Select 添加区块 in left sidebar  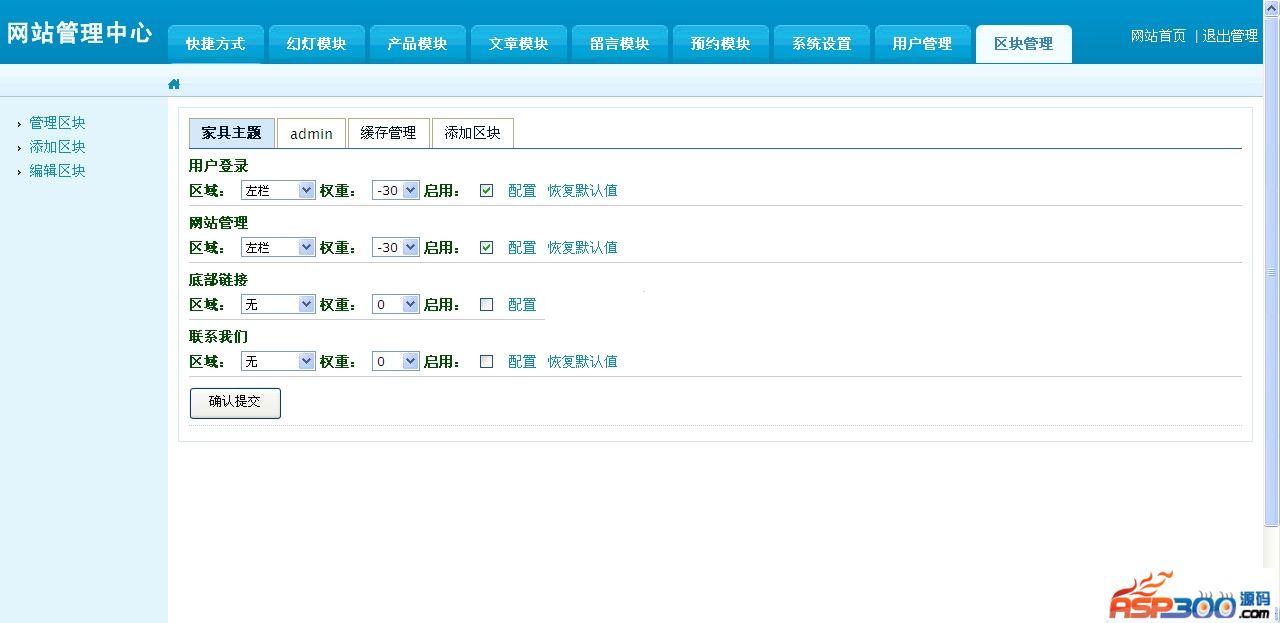57,147
